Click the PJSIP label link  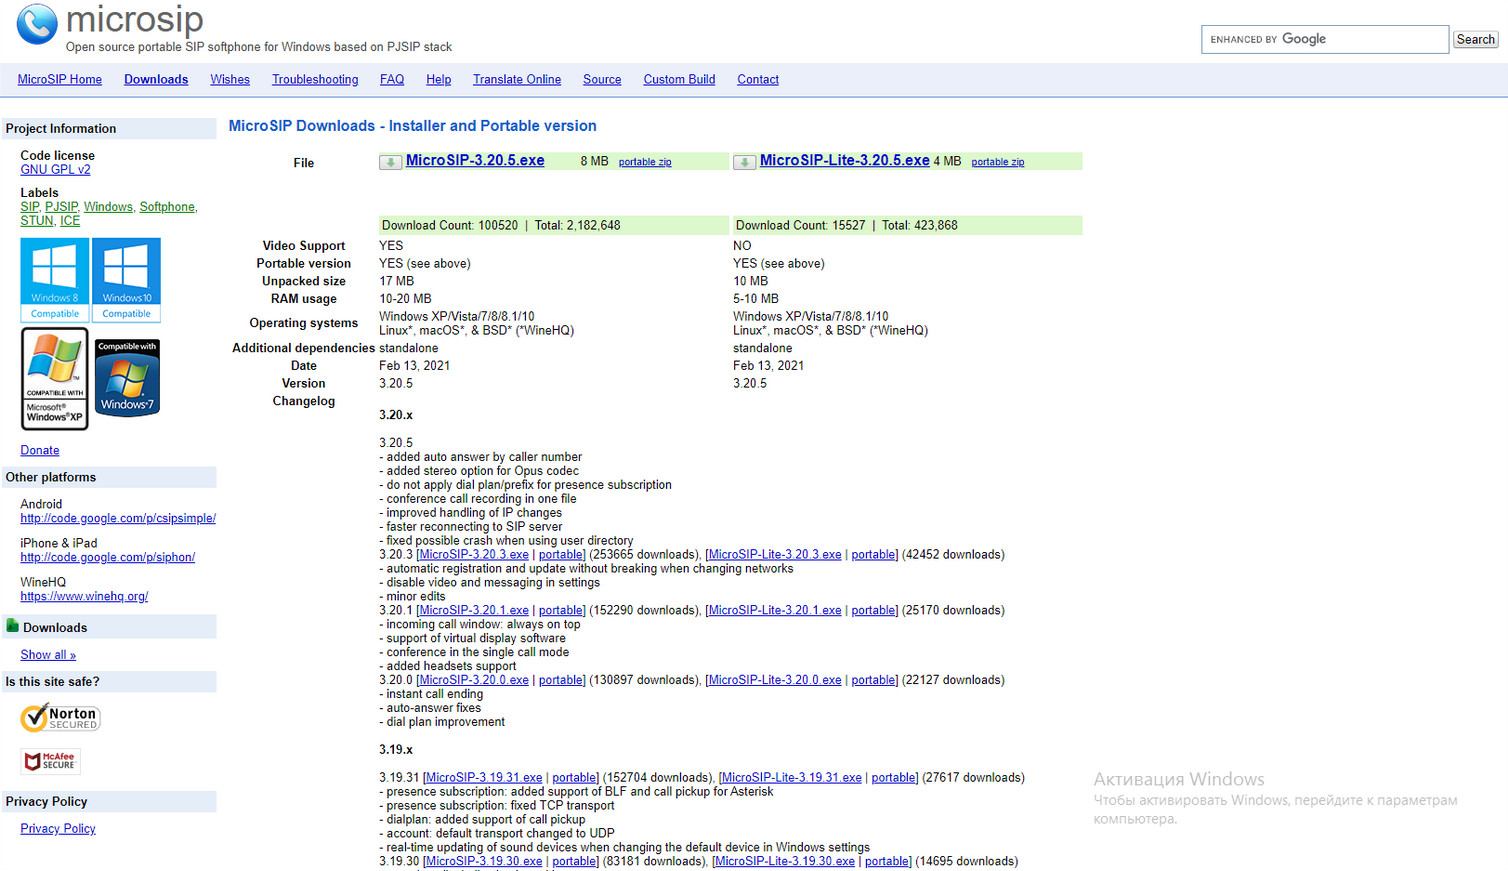(61, 207)
